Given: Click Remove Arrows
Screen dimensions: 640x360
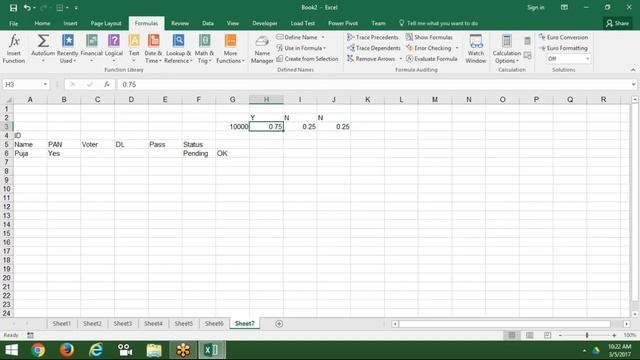Looking at the screenshot, I should click(x=371, y=59).
